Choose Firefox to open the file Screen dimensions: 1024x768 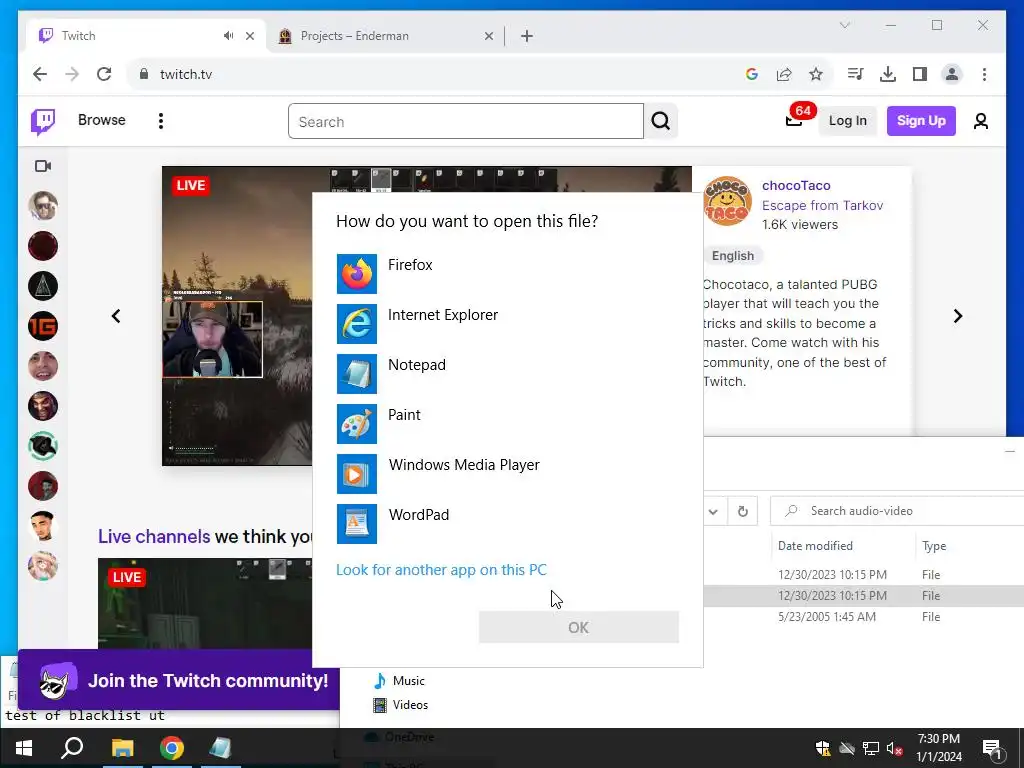coord(507,274)
